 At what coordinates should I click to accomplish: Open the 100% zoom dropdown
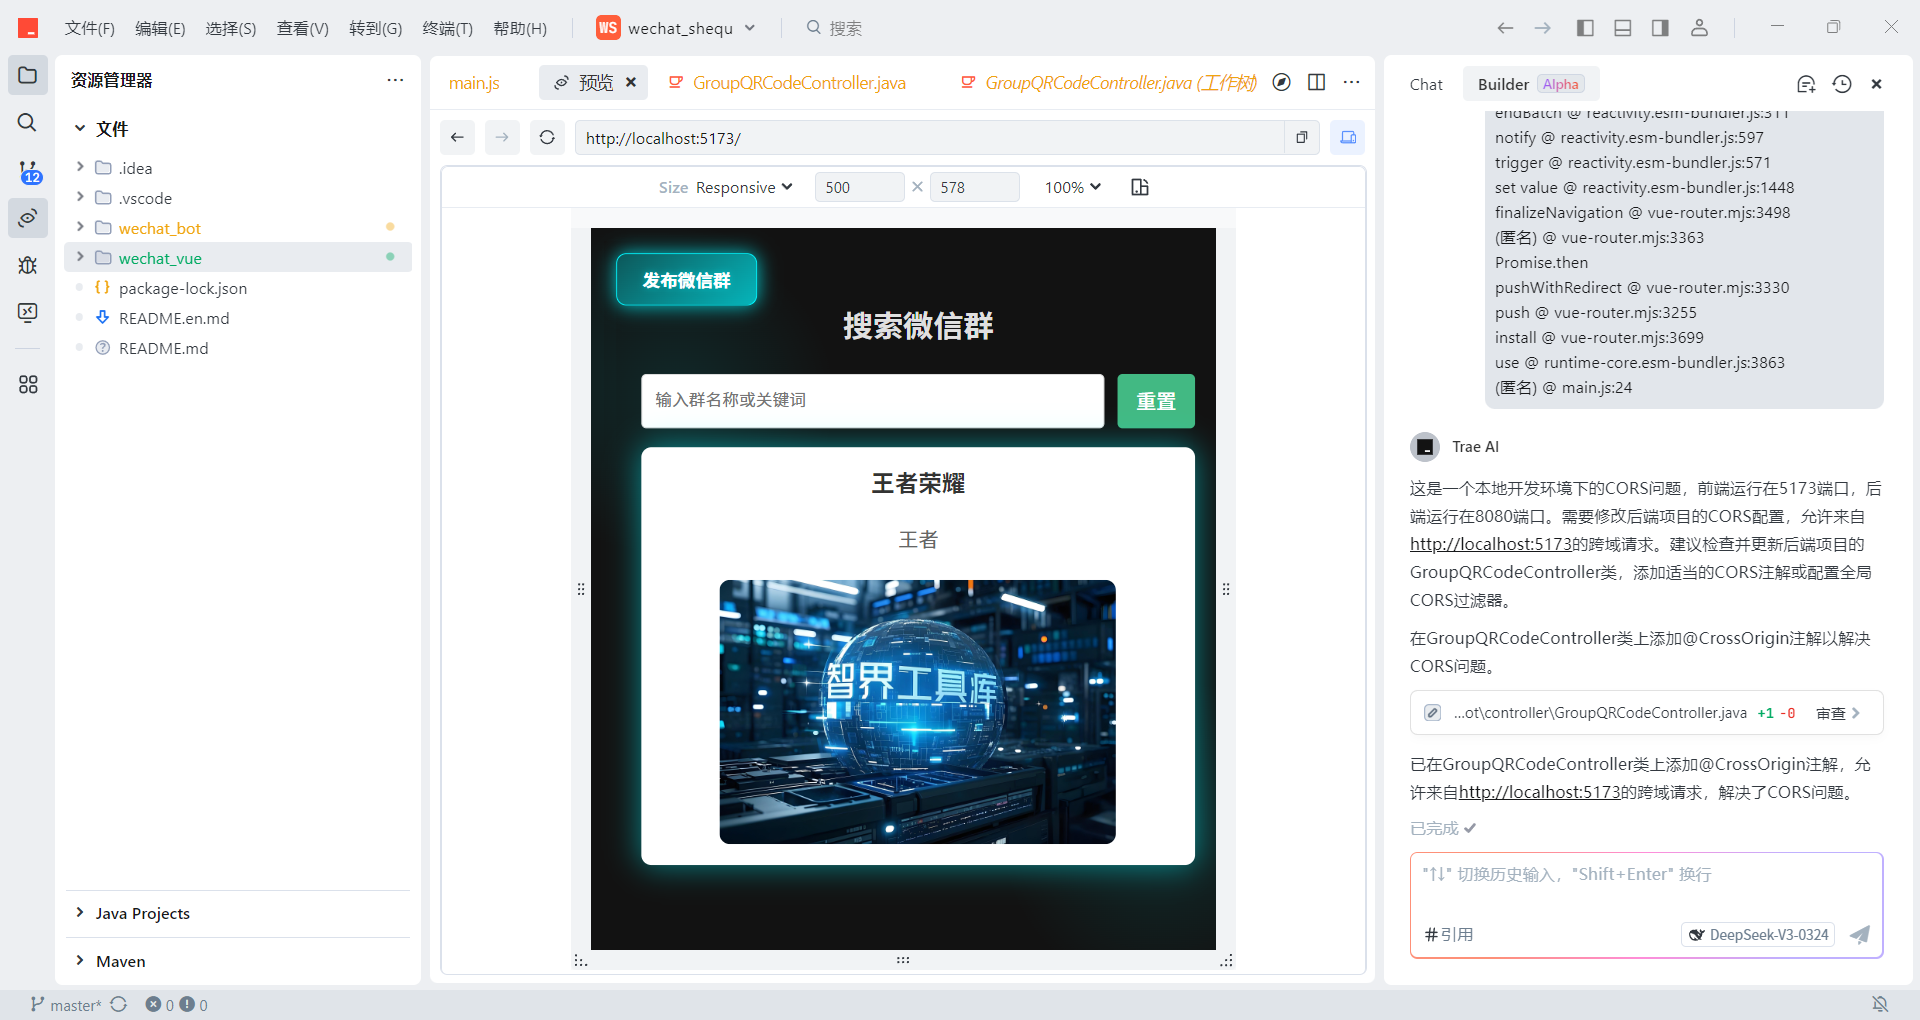coord(1072,187)
